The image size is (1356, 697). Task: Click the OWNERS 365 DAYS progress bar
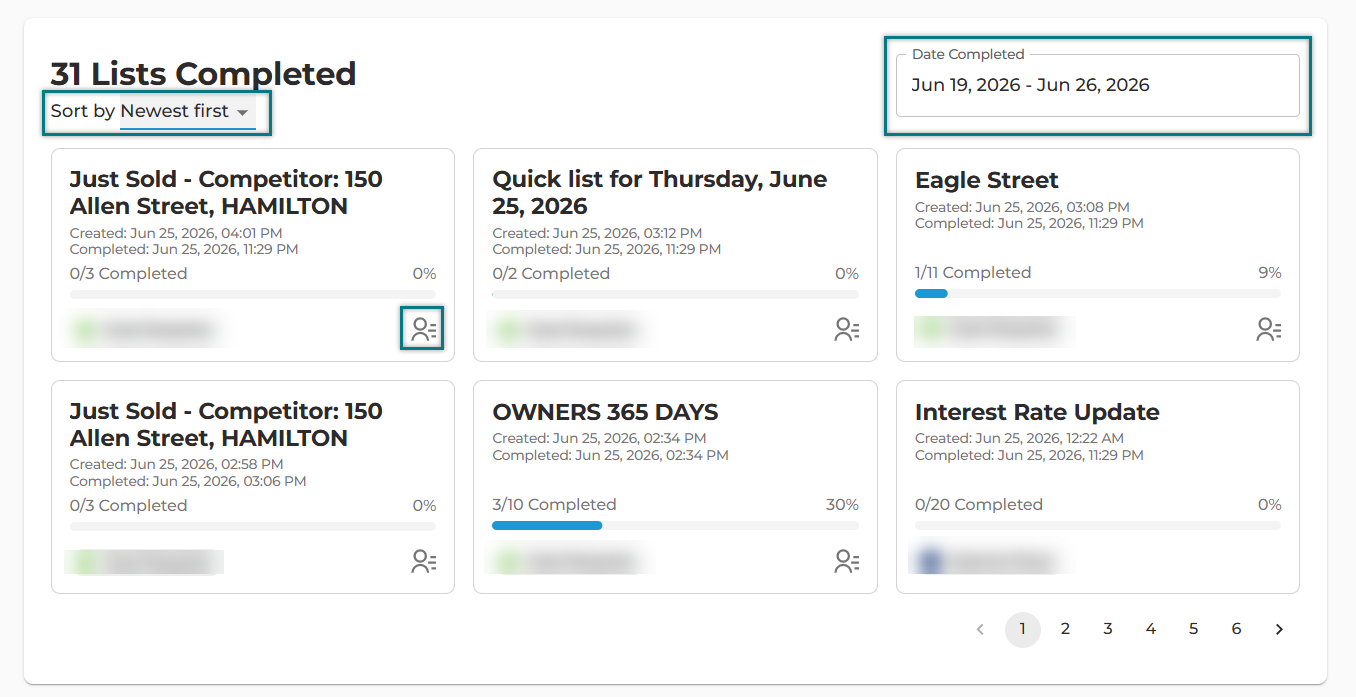675,525
